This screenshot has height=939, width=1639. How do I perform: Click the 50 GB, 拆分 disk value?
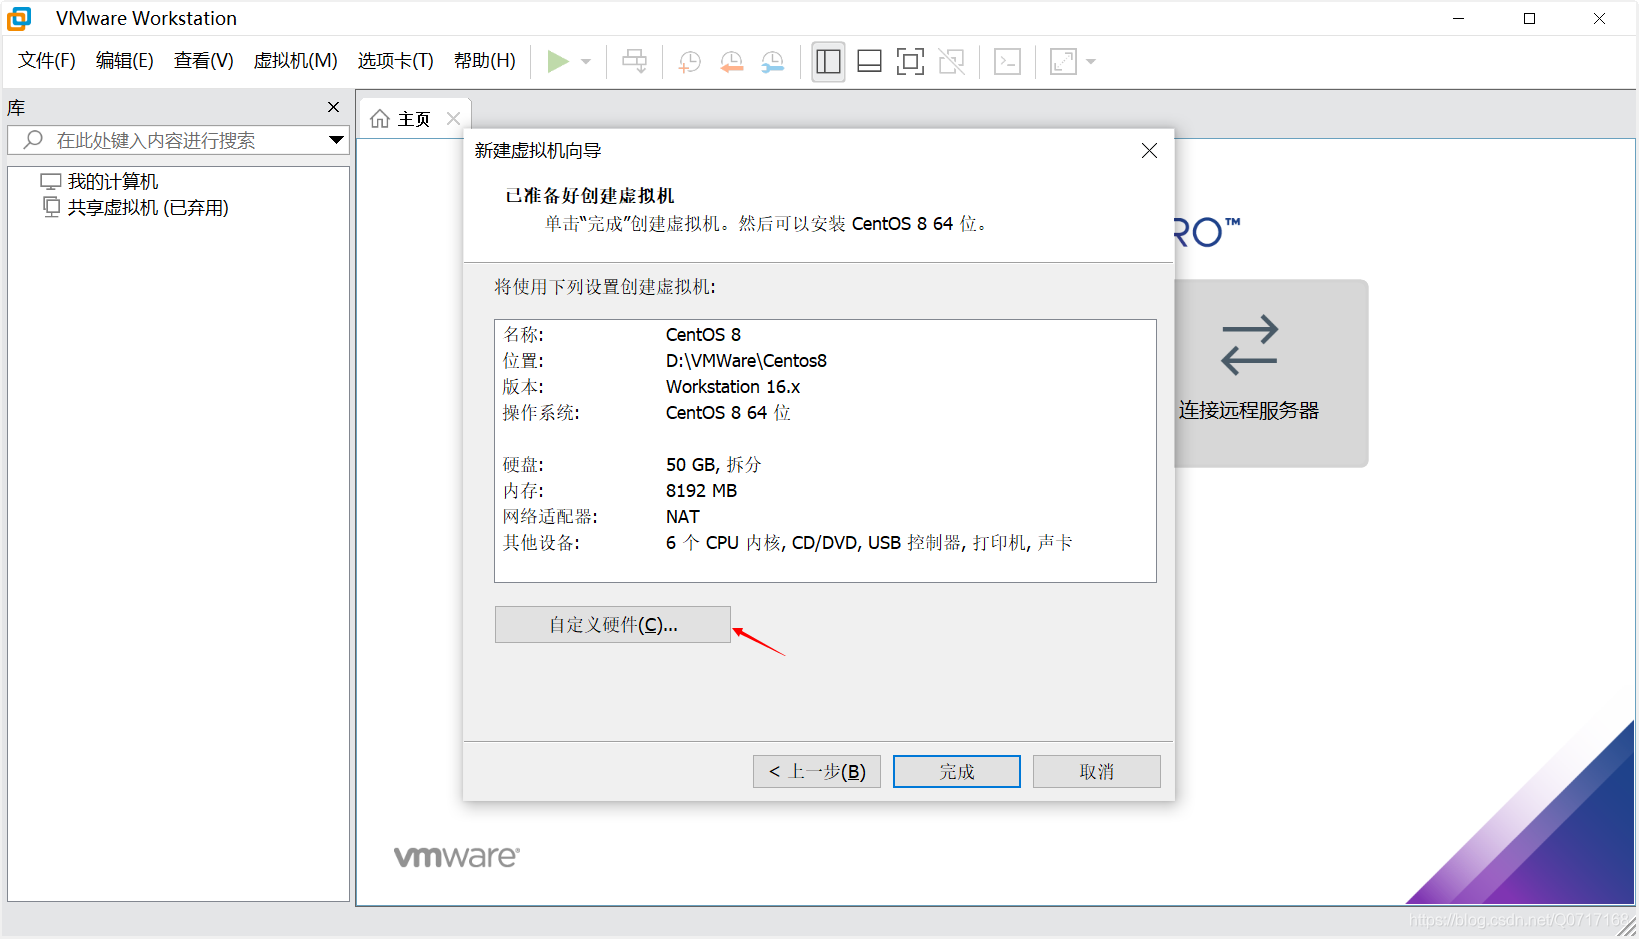714,465
